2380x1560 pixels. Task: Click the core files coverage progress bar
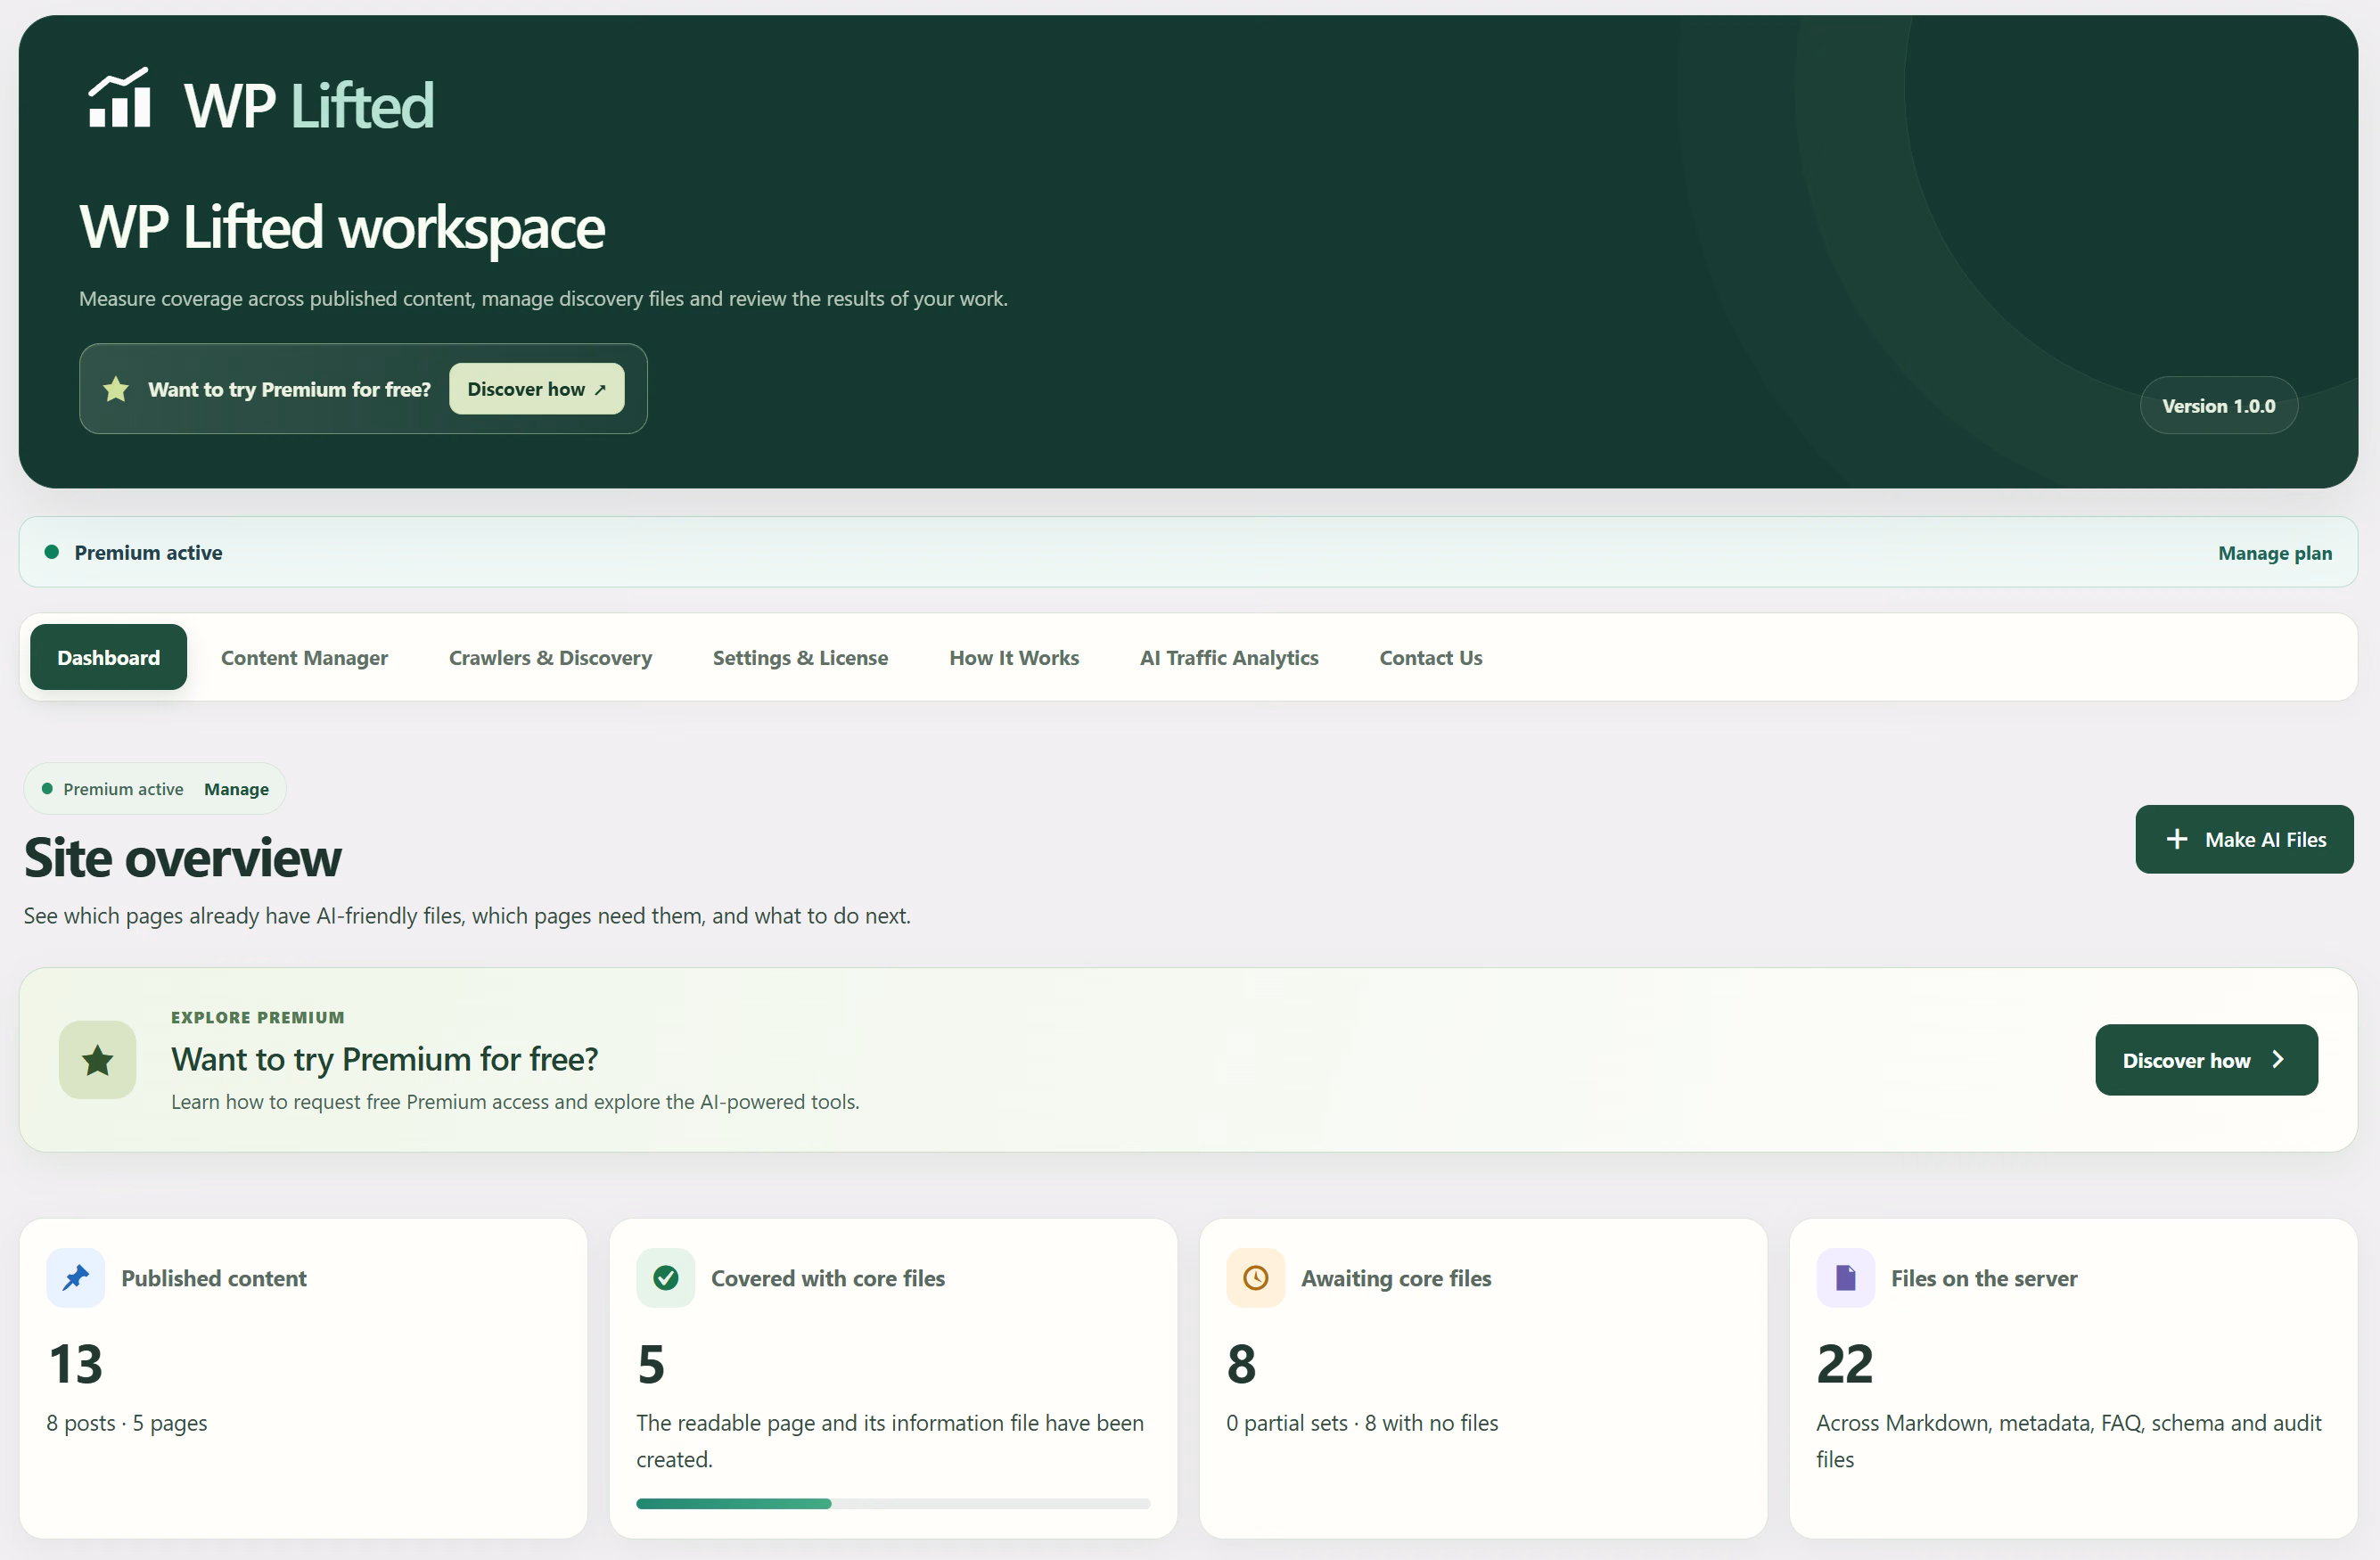coord(893,1504)
